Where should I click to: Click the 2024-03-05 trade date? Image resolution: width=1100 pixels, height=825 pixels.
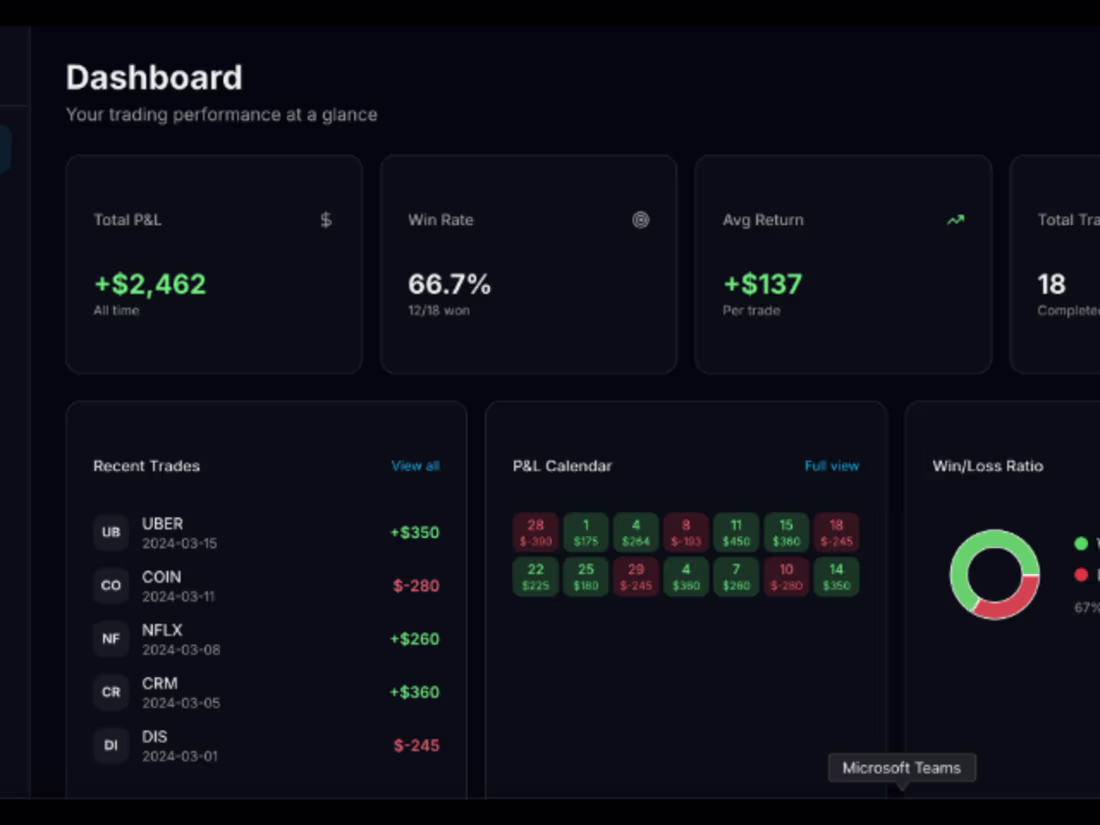pyautogui.click(x=181, y=704)
